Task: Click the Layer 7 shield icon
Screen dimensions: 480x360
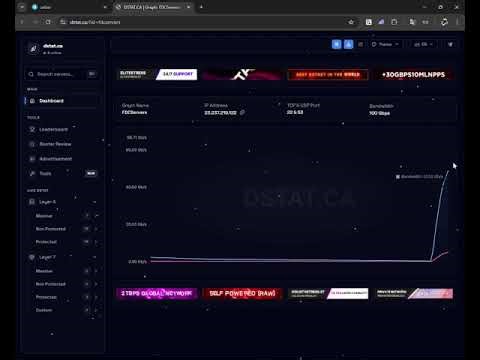Action: pos(32,257)
